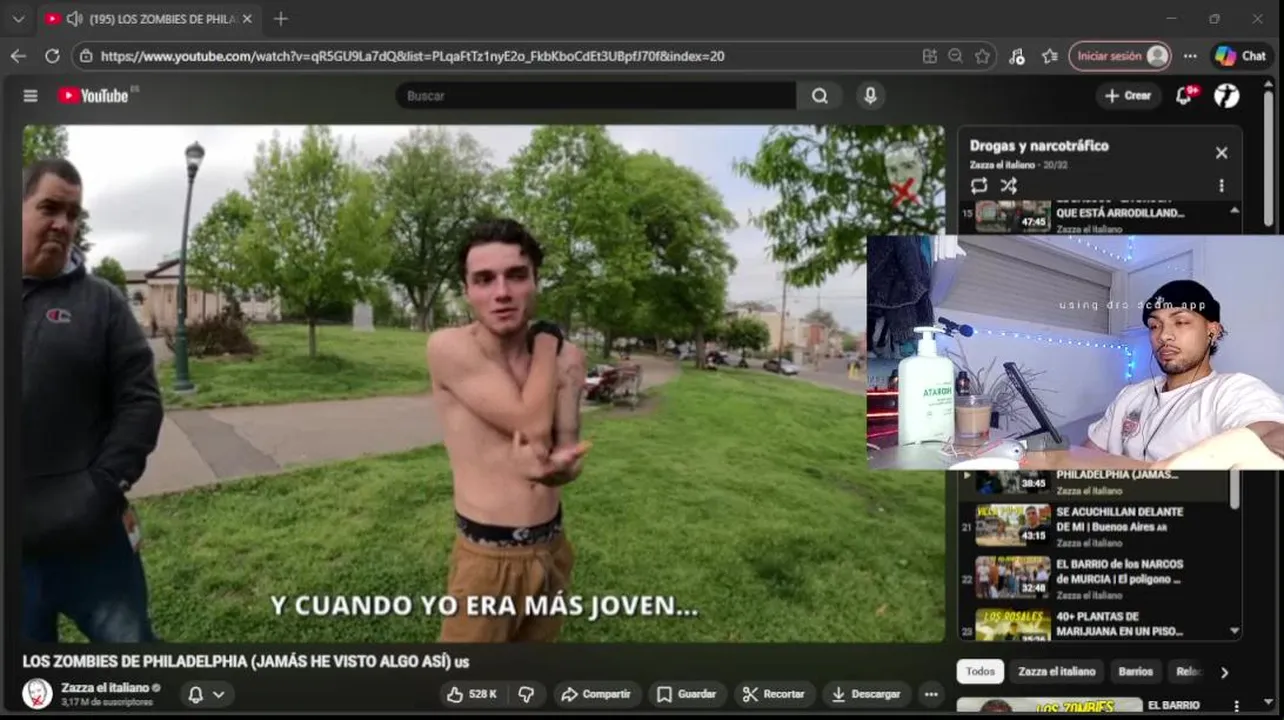Expand the tab search dropdown
The height and width of the screenshot is (720, 1284).
pos(18,19)
